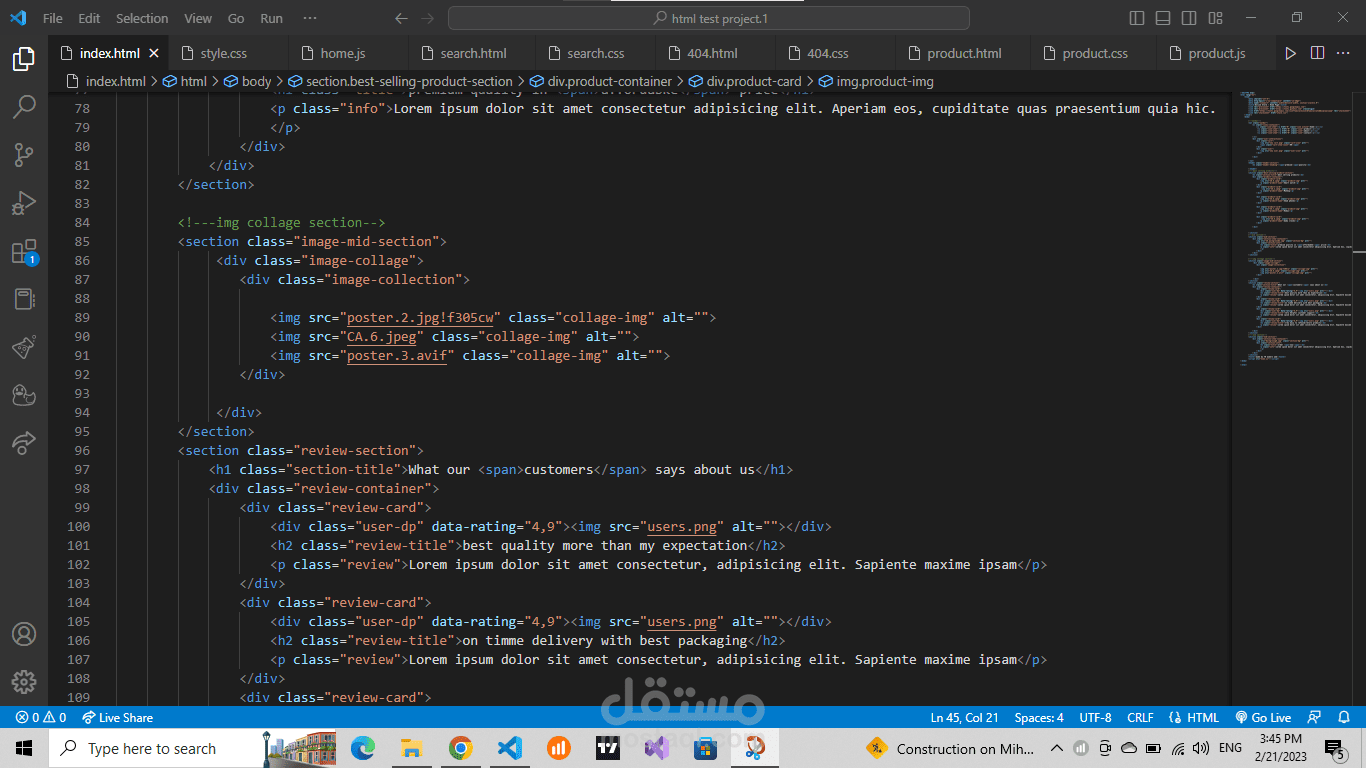Click the command center search box
This screenshot has width=1366, height=768.
tap(709, 18)
